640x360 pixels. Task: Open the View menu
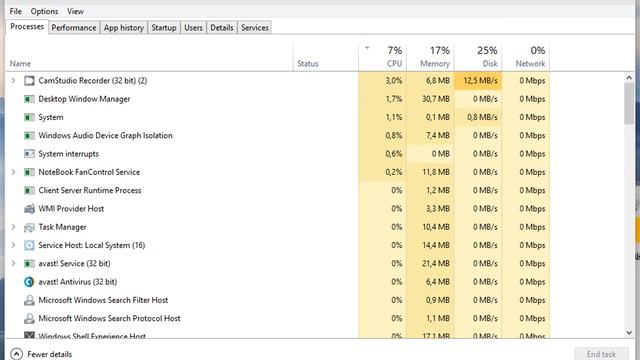pos(75,11)
